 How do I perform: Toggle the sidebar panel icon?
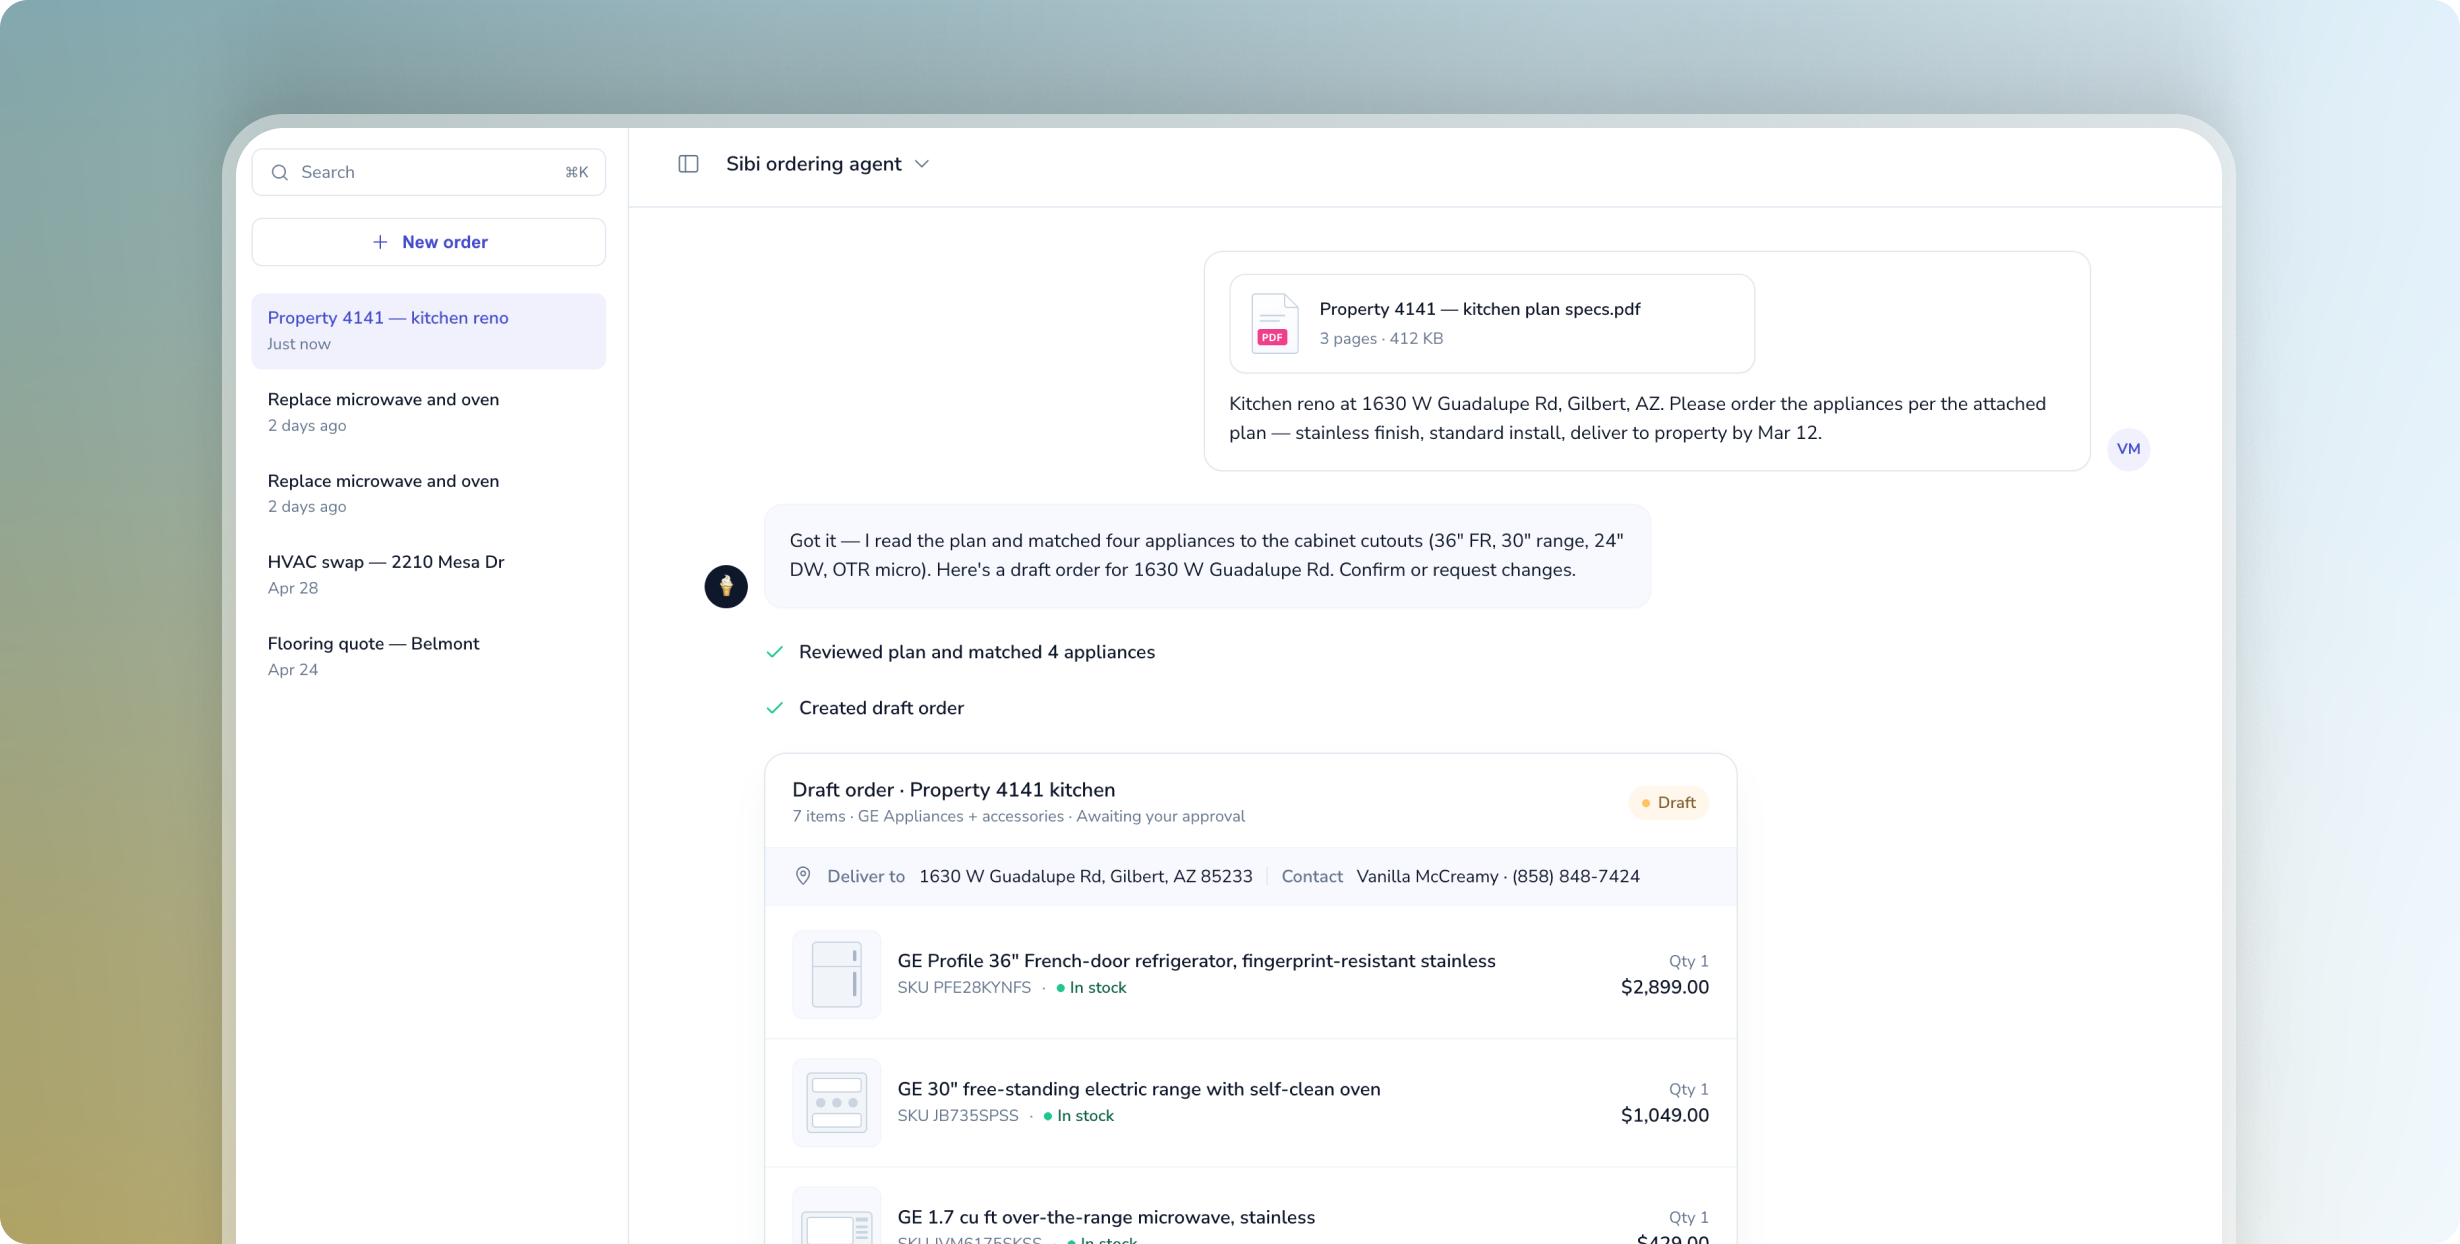tap(688, 164)
